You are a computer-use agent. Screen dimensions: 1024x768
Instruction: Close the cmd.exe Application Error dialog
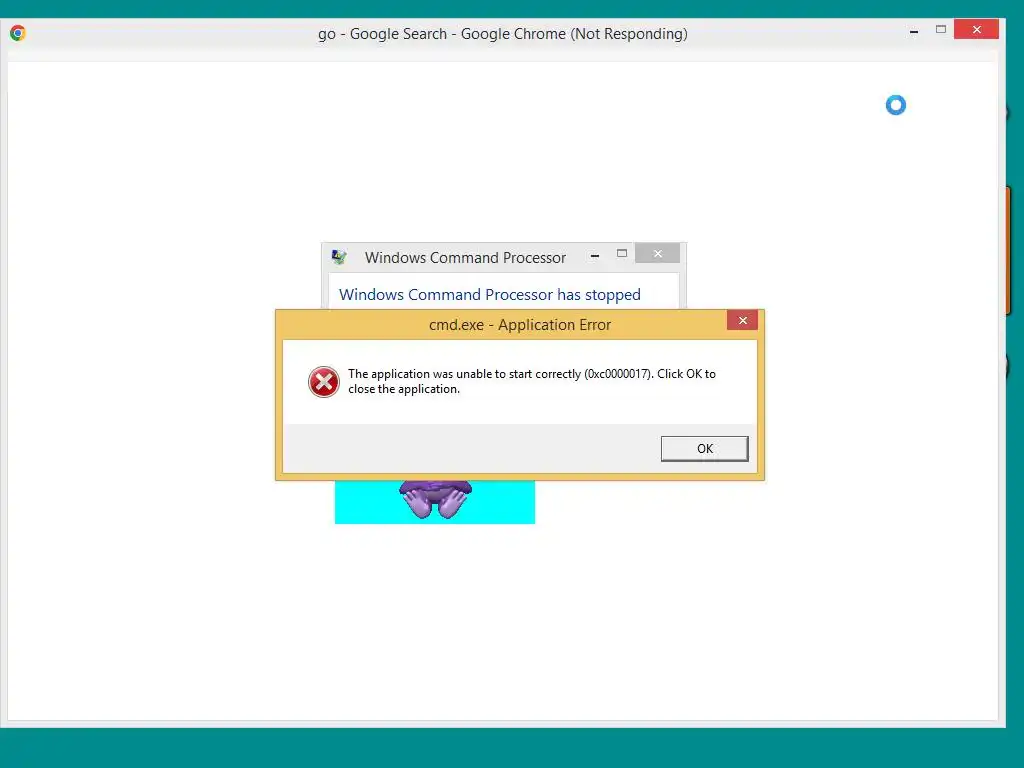point(742,320)
